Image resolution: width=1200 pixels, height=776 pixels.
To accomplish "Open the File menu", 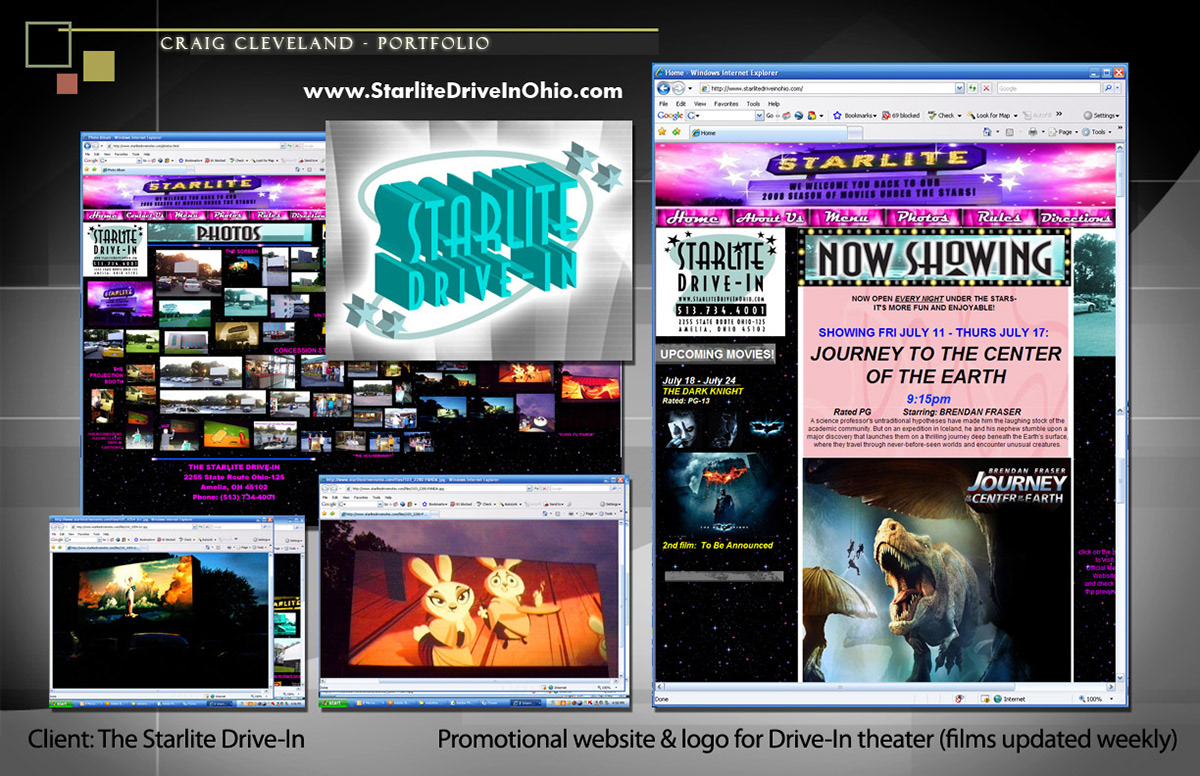I will 663,103.
